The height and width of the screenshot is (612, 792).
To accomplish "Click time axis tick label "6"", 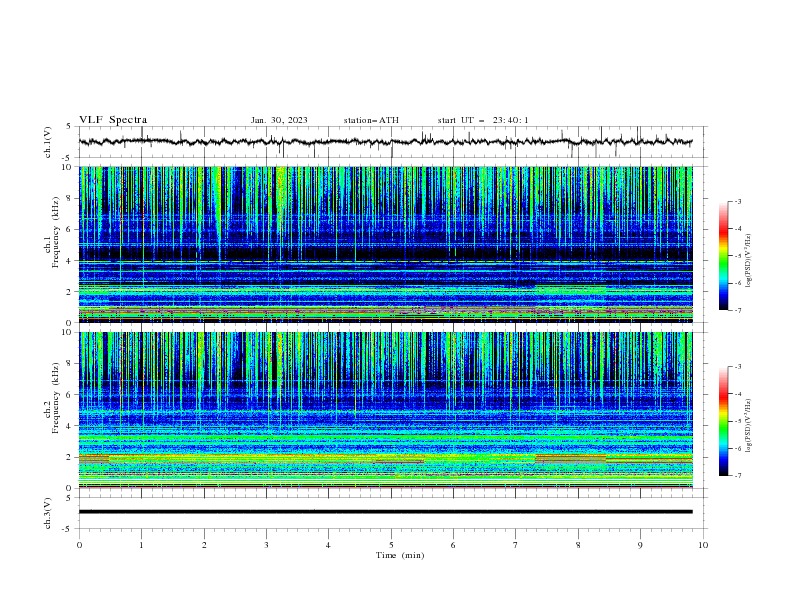I will 453,545.
